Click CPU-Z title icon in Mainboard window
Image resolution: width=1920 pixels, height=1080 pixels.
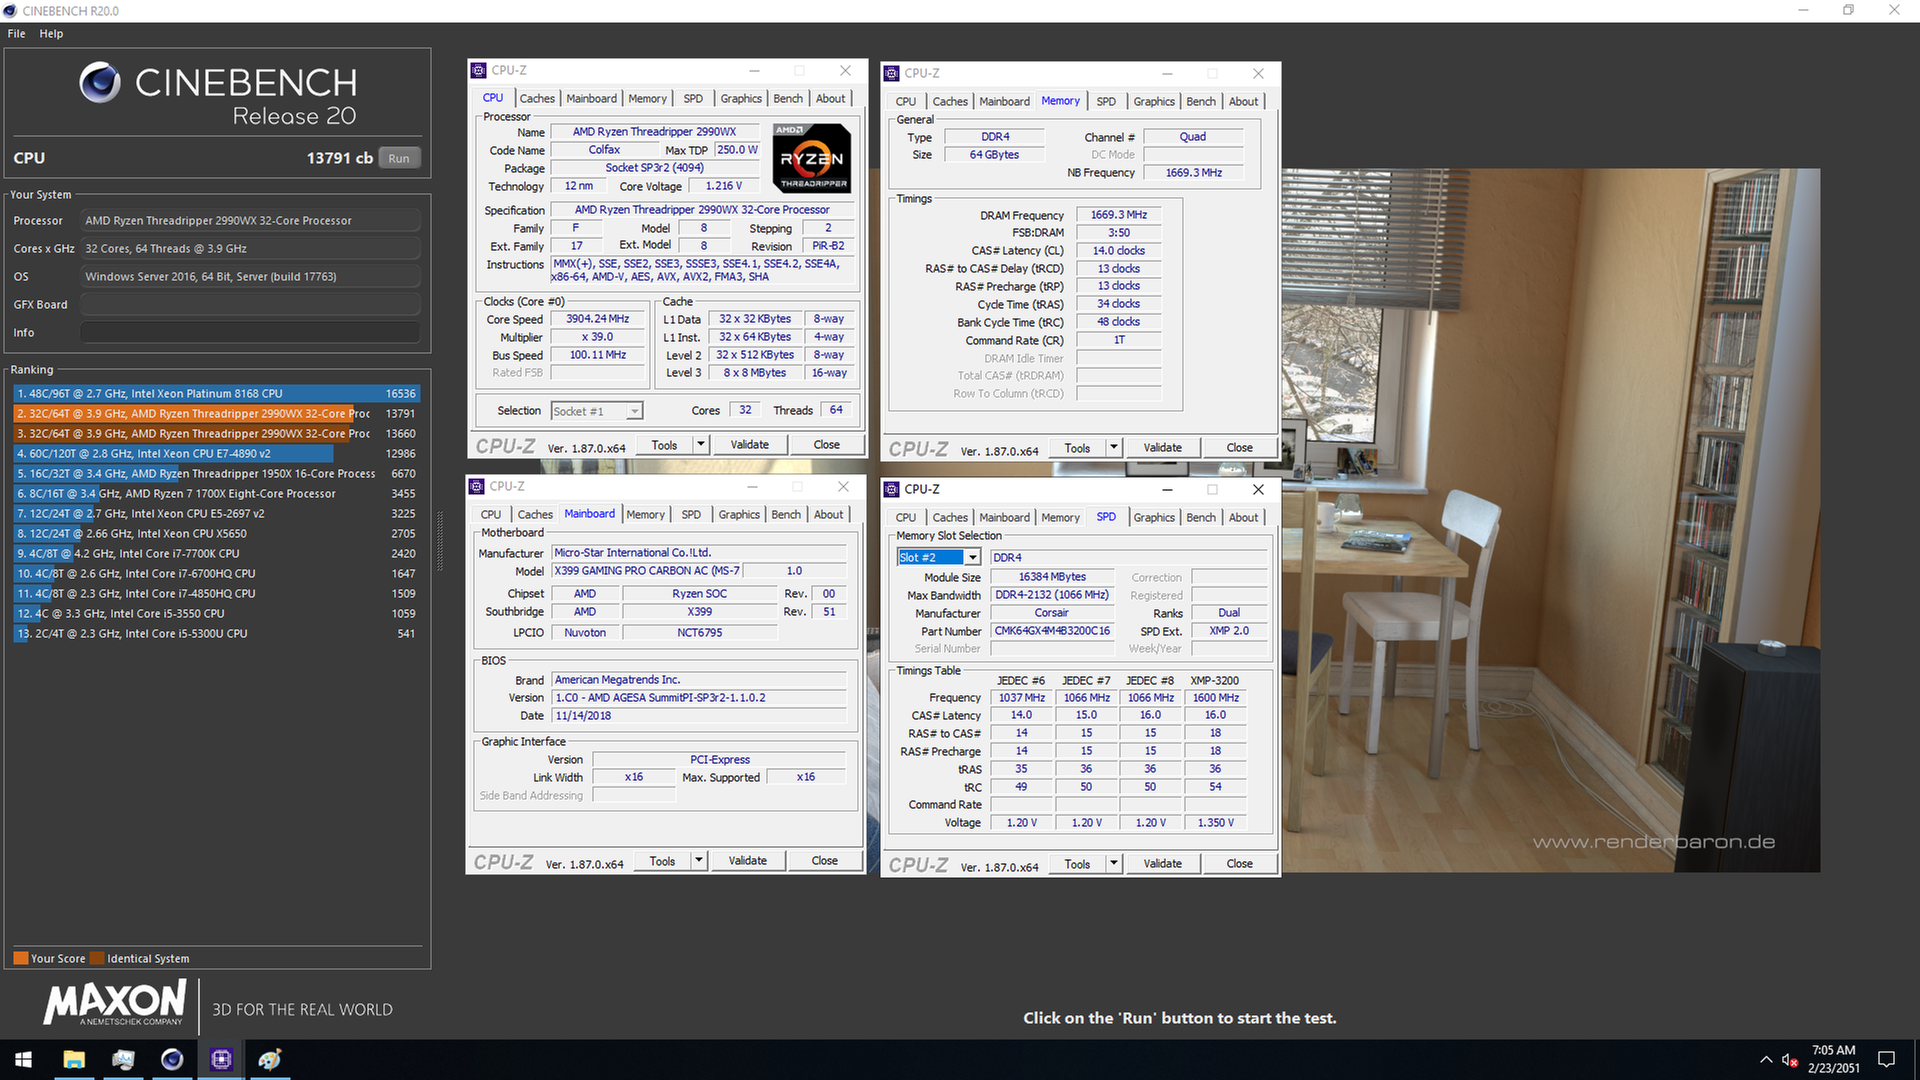coord(477,487)
